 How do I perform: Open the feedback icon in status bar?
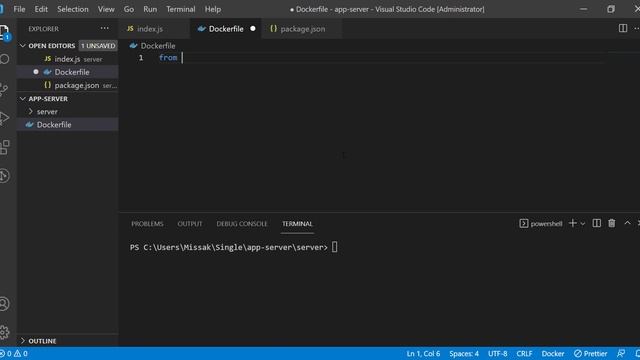(x=621, y=353)
